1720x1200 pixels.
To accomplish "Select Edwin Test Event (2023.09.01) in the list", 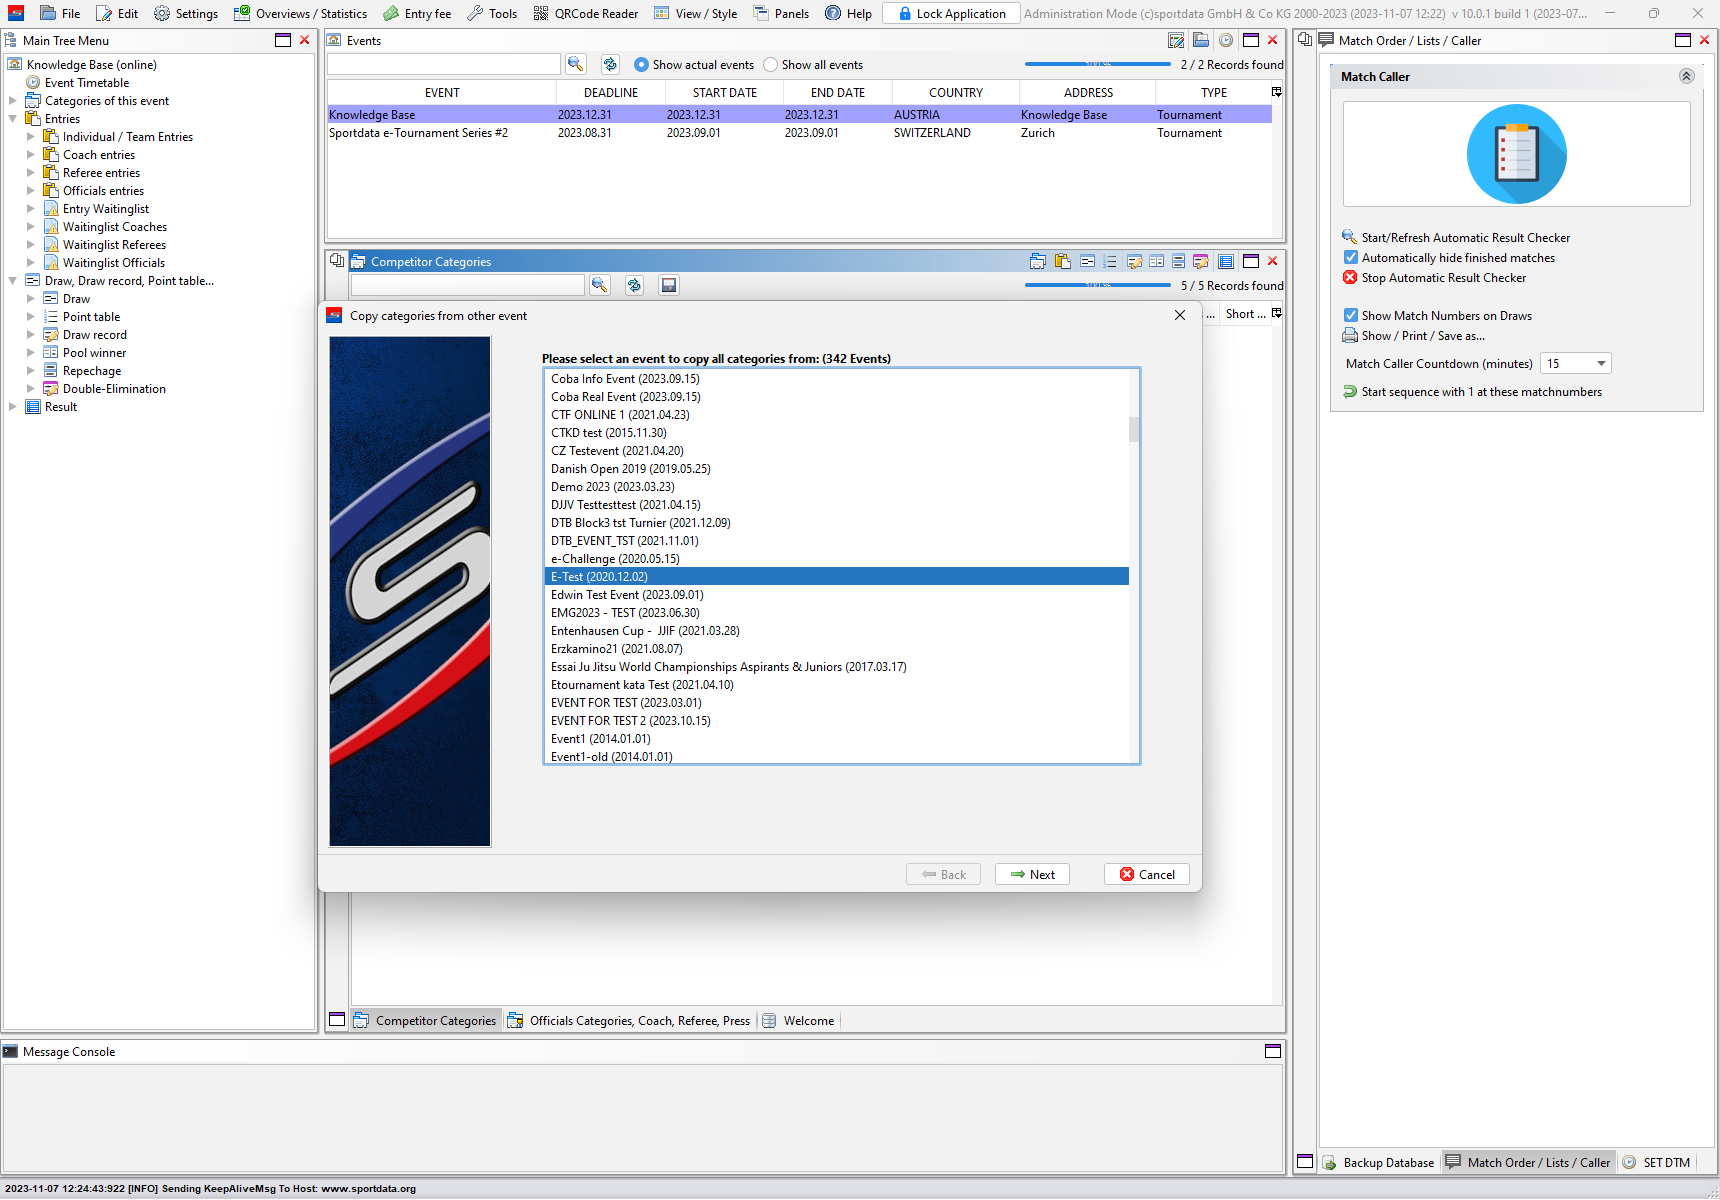I will 837,595.
